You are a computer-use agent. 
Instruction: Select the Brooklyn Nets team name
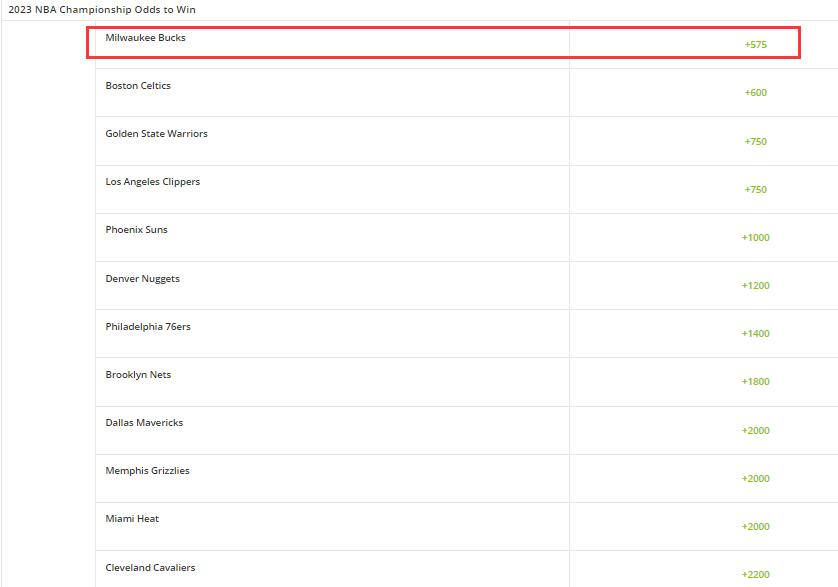pyautogui.click(x=138, y=375)
